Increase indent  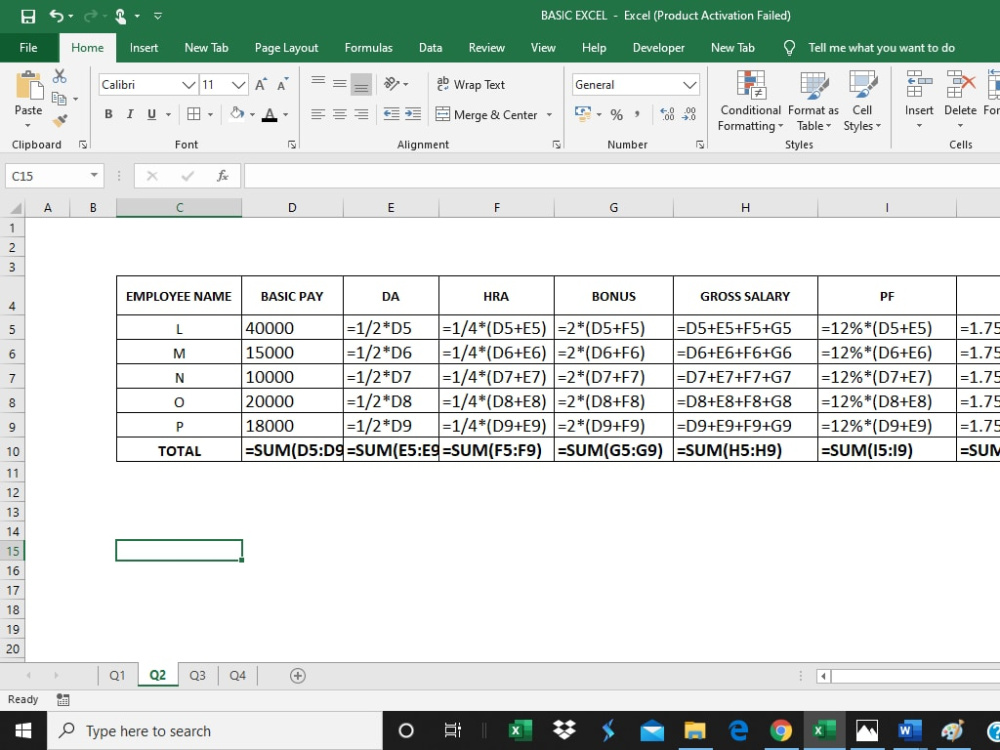(x=413, y=114)
